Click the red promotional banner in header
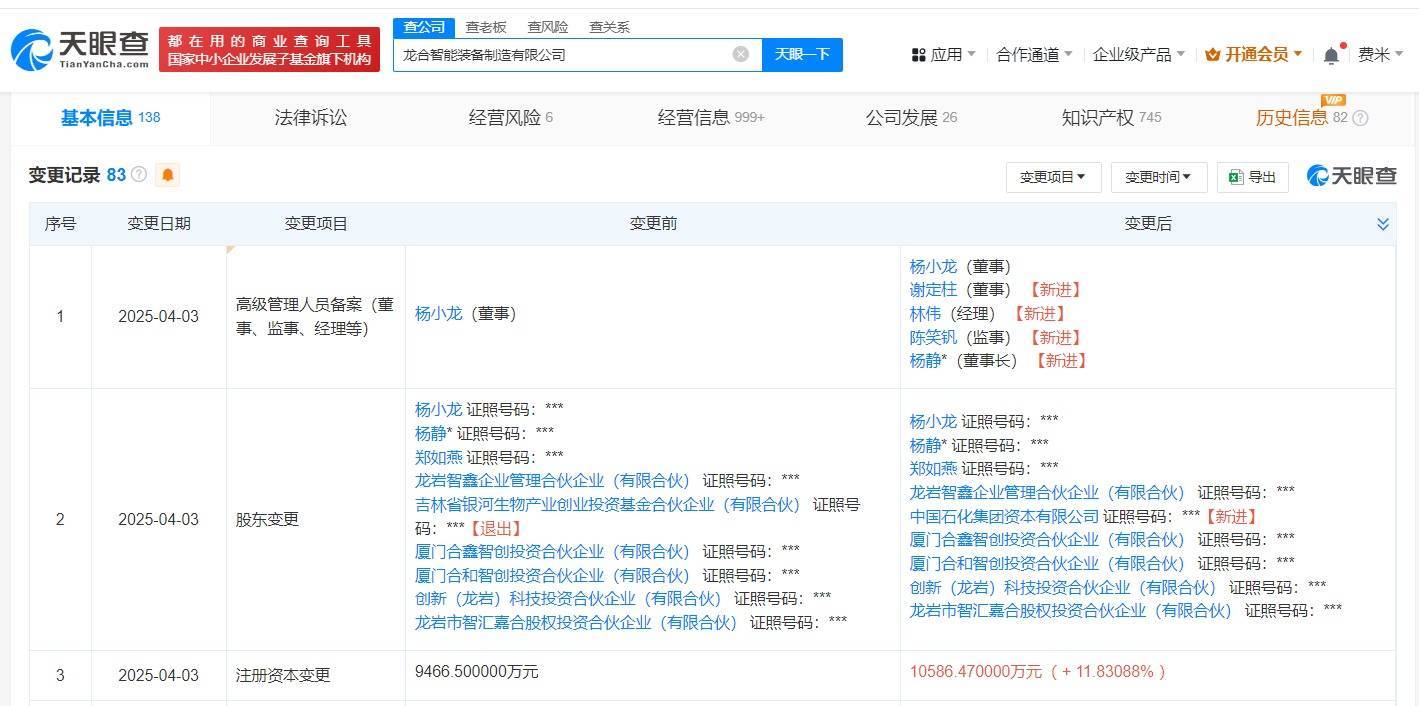The height and width of the screenshot is (706, 1419). coord(269,50)
